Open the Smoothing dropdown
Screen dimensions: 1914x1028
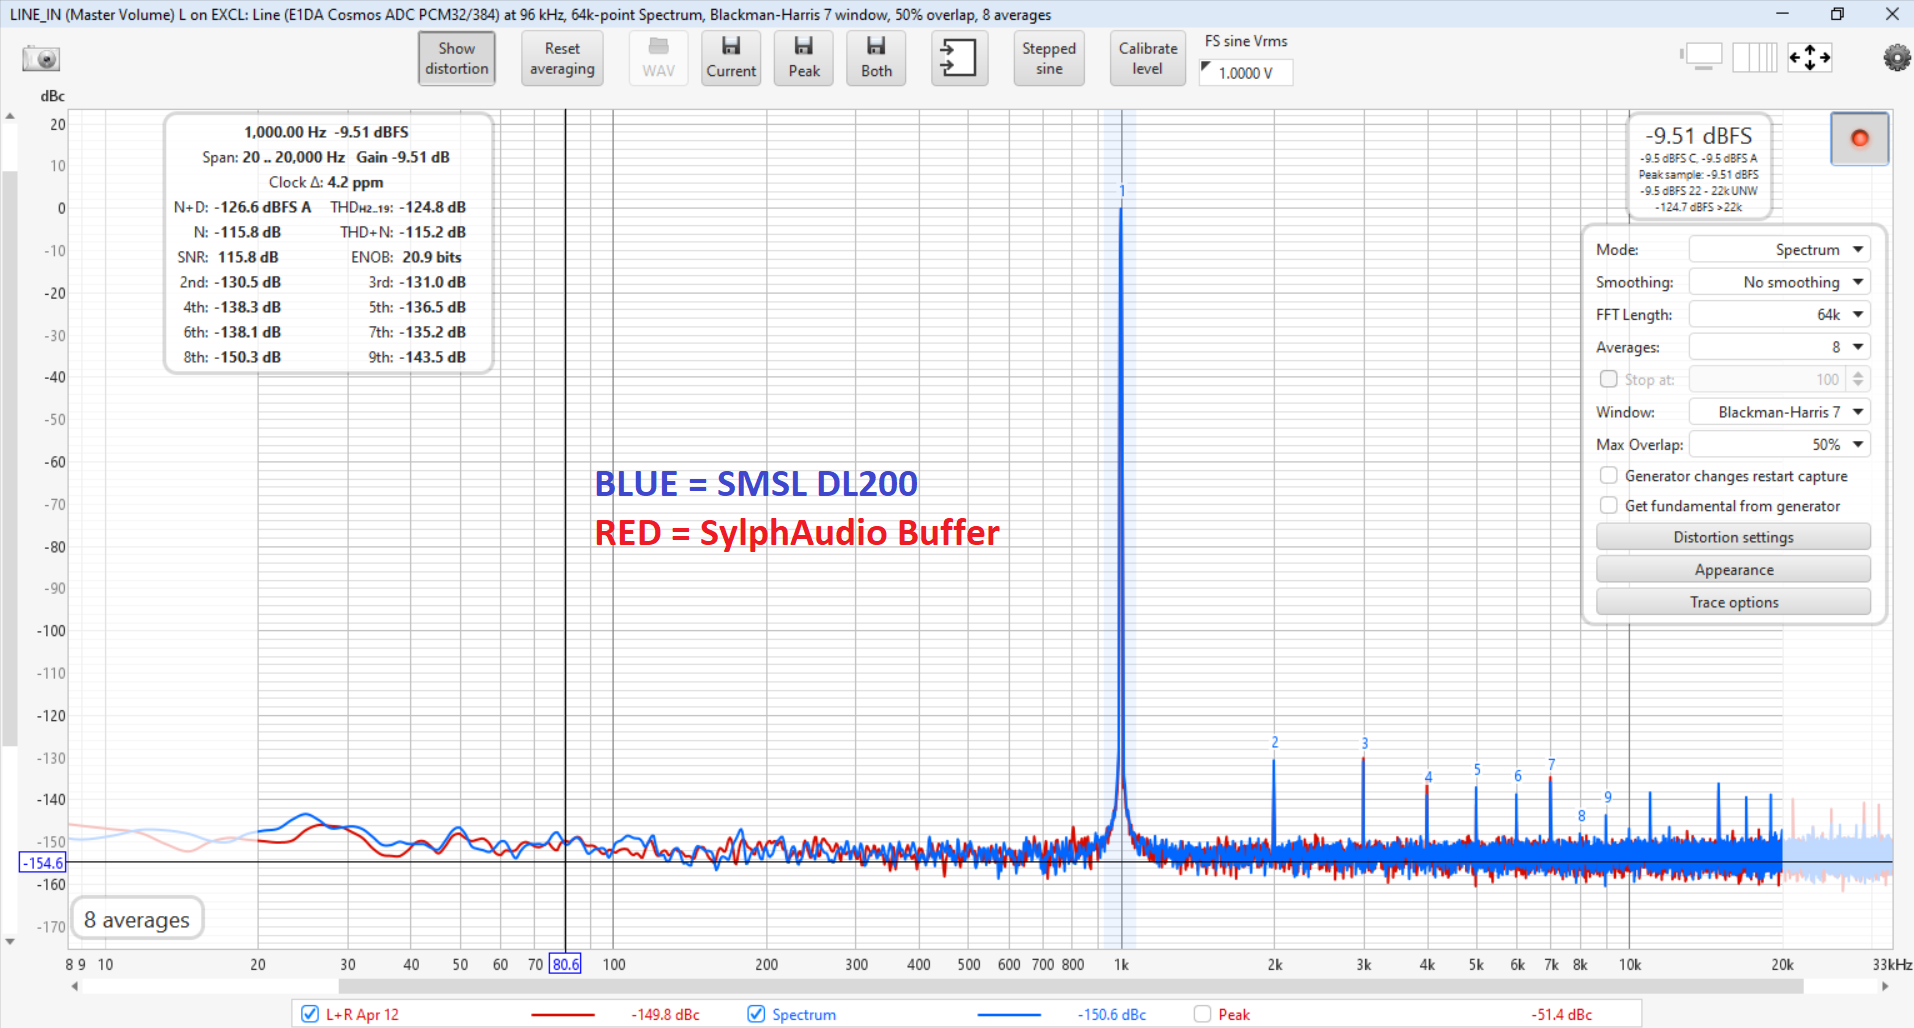click(1779, 282)
